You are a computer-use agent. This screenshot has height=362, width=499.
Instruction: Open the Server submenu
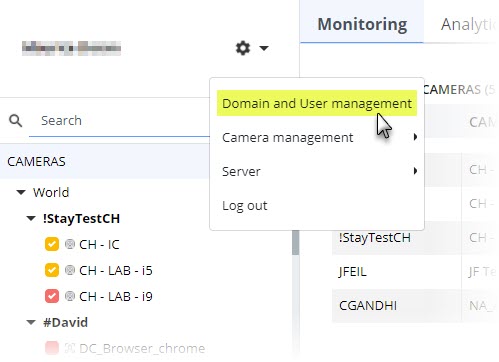pyautogui.click(x=317, y=171)
